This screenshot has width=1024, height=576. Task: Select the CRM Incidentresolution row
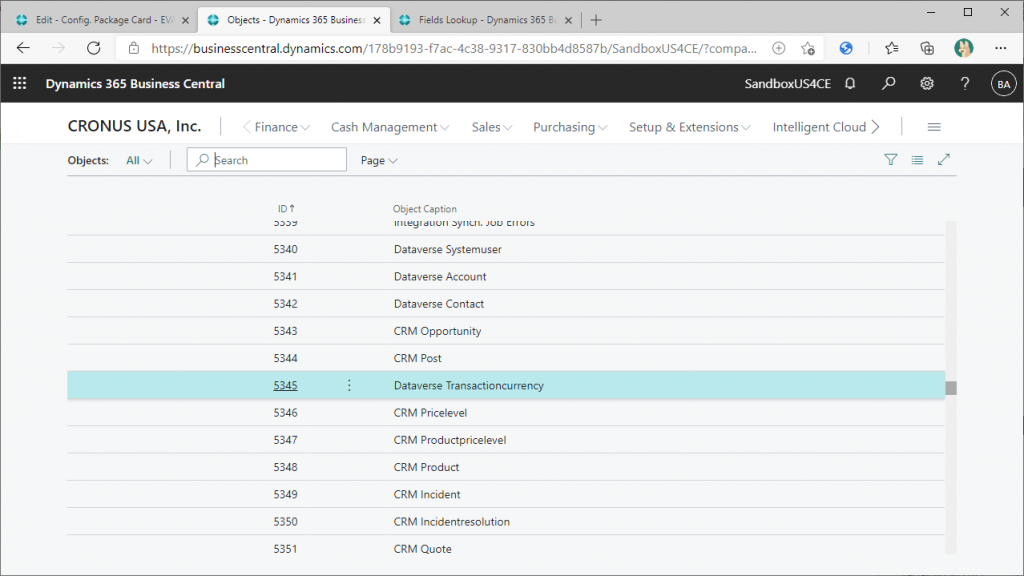[x=506, y=522]
